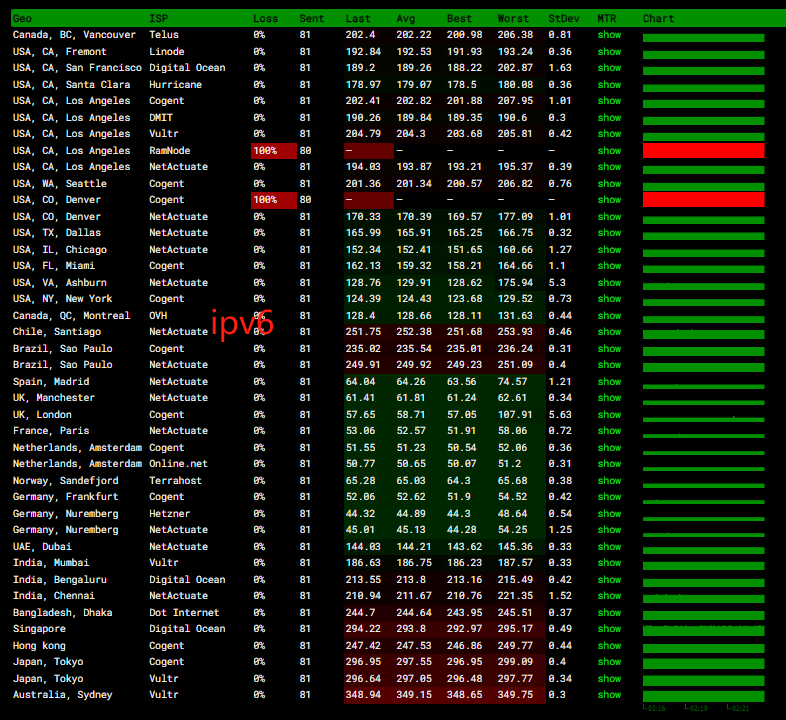Click the chart bar for Singapore Digital Ocean

703,630
